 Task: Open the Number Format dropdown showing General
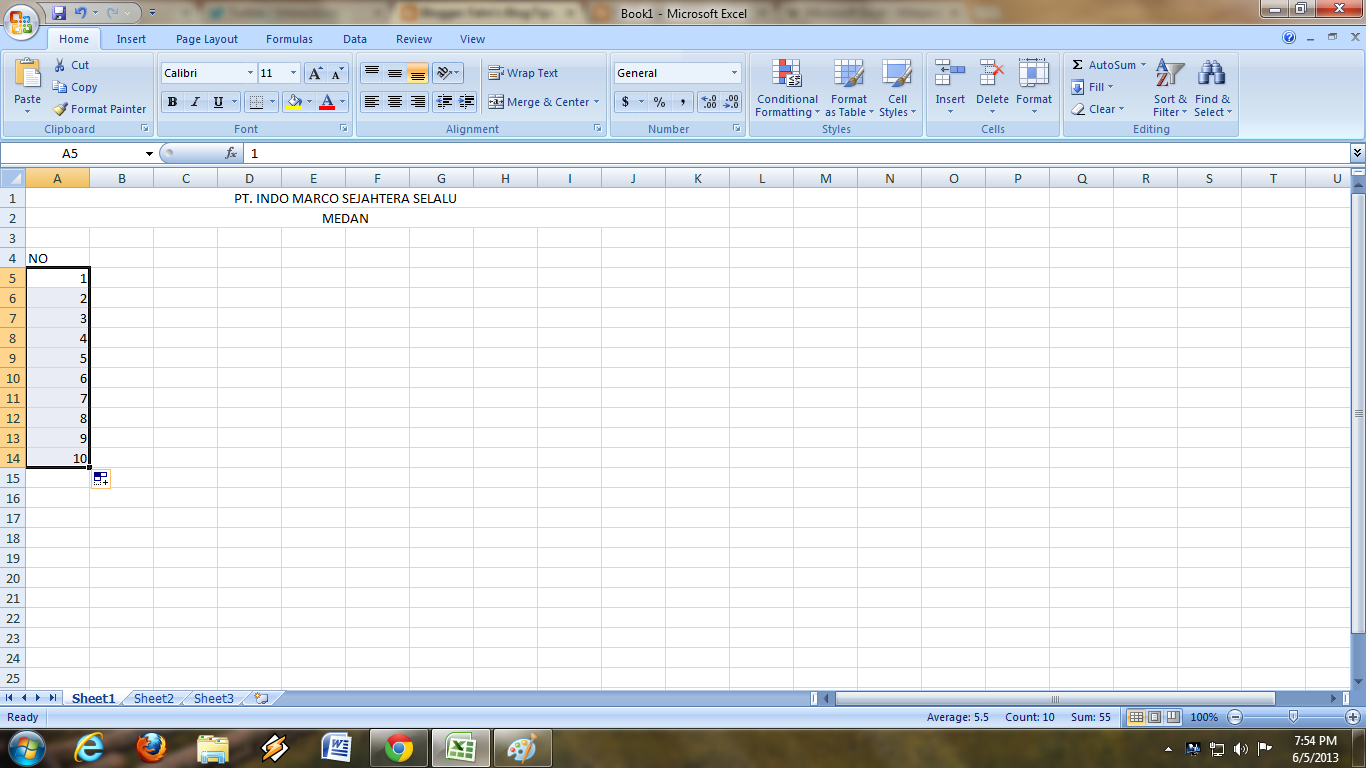(x=676, y=72)
